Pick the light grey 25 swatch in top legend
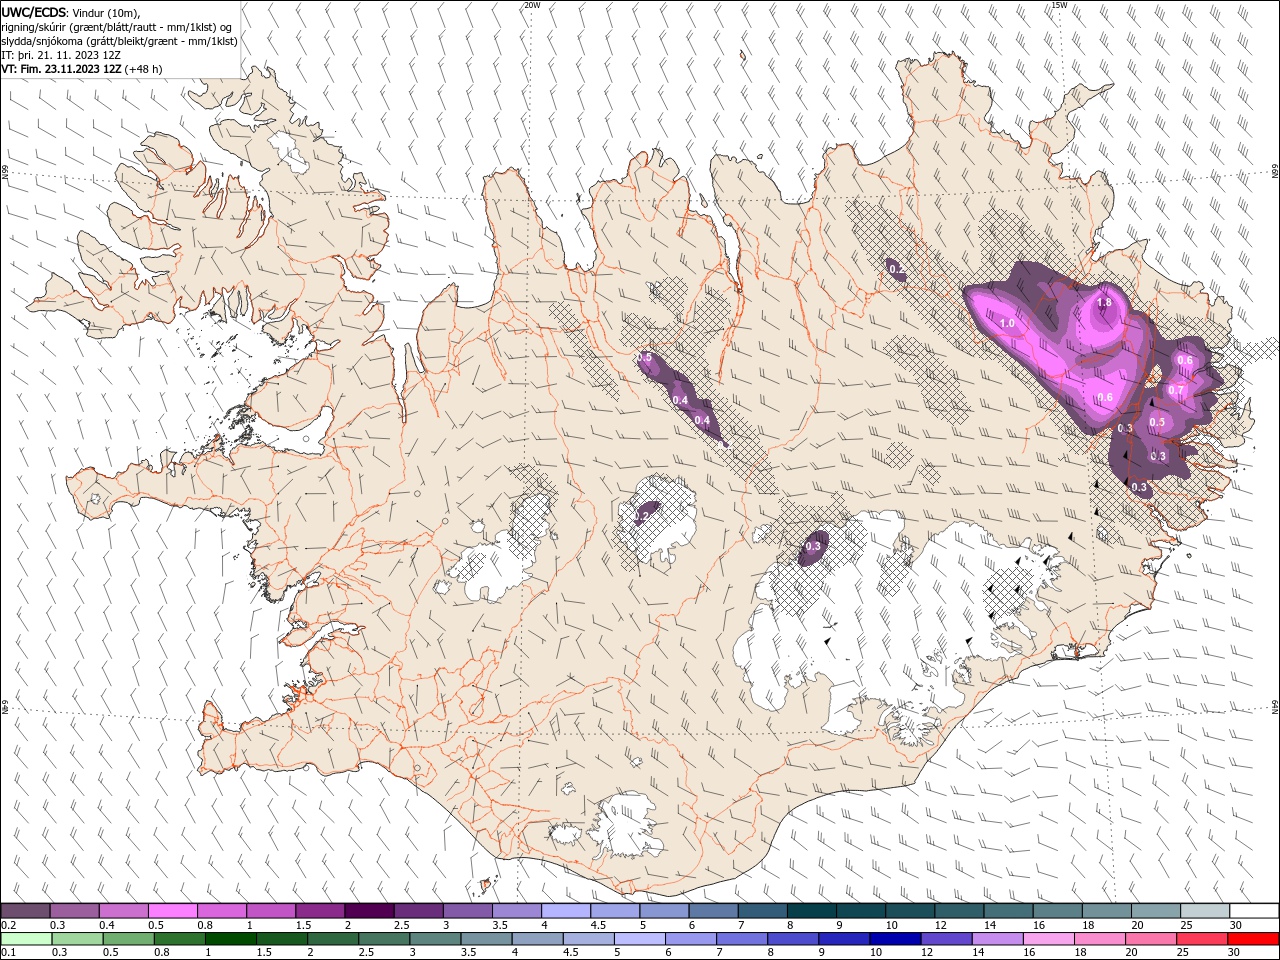Viewport: 1280px width, 960px height. point(1205,910)
